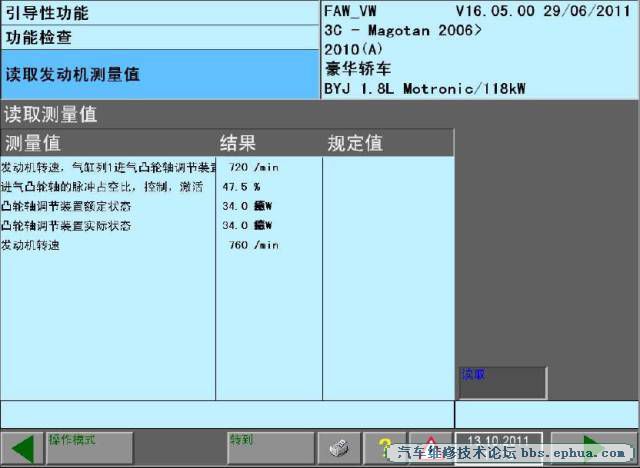
Task: Click the 规定值 column header
Action: click(388, 143)
